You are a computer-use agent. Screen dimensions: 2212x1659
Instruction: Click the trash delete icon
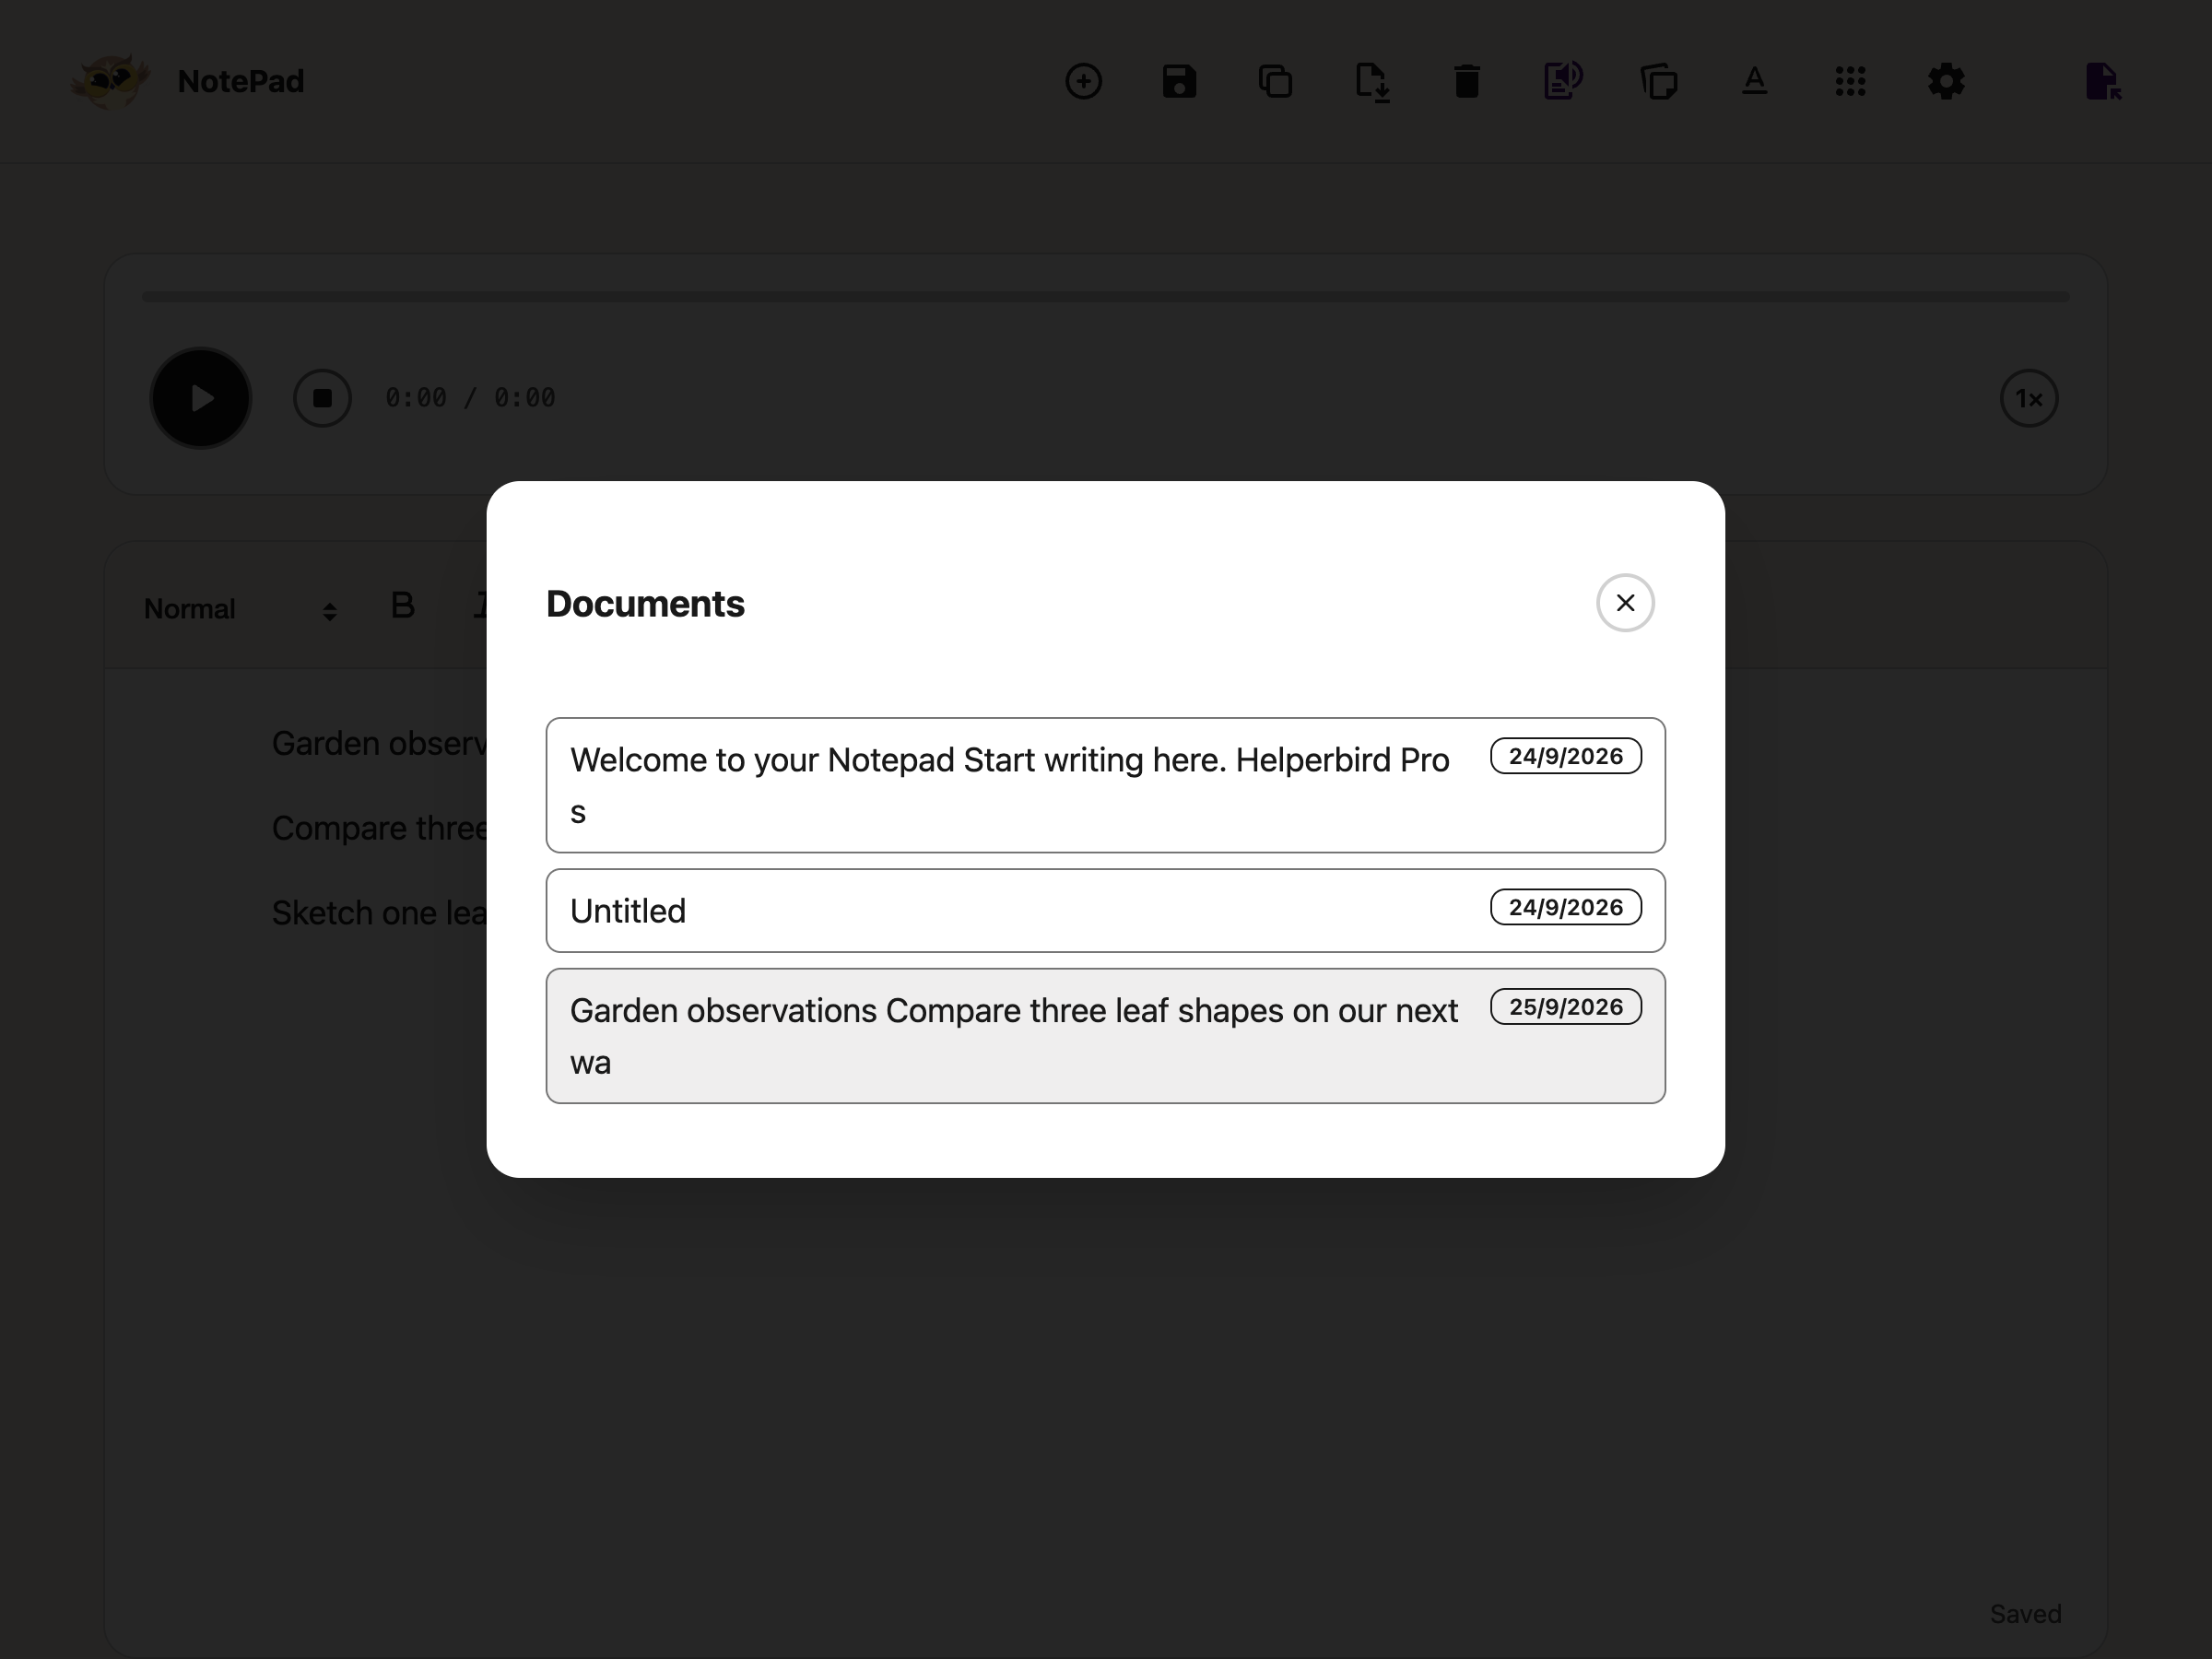coord(1467,81)
